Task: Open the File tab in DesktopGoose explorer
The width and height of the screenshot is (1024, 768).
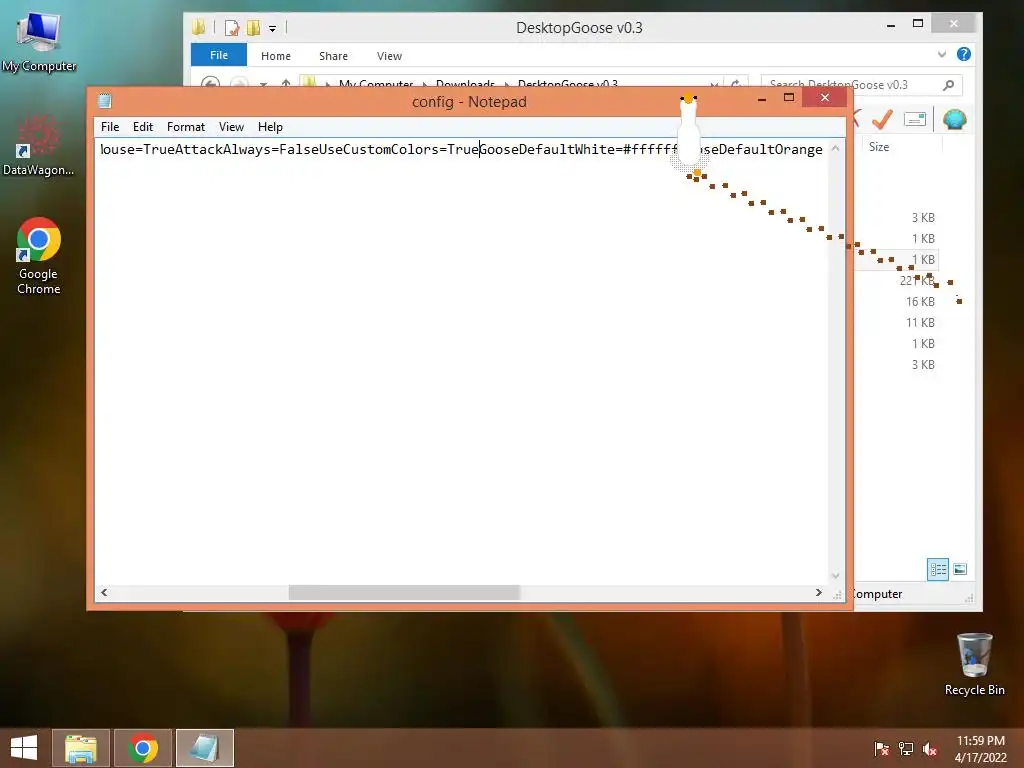Action: pyautogui.click(x=219, y=56)
